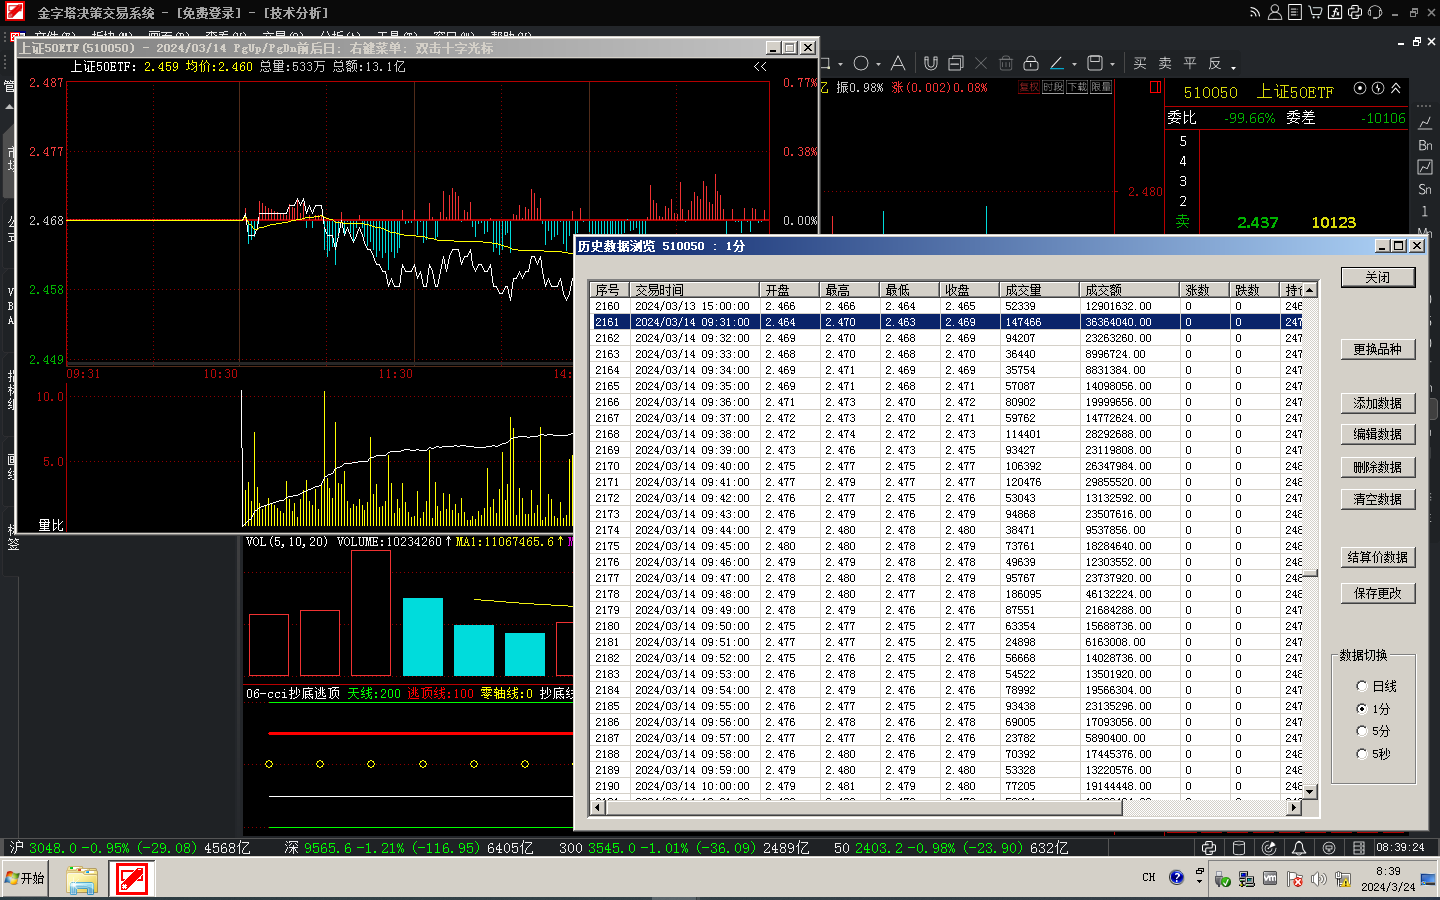Click the radar scan icon in status bar
Screen dimensions: 1440x900
point(1269,848)
